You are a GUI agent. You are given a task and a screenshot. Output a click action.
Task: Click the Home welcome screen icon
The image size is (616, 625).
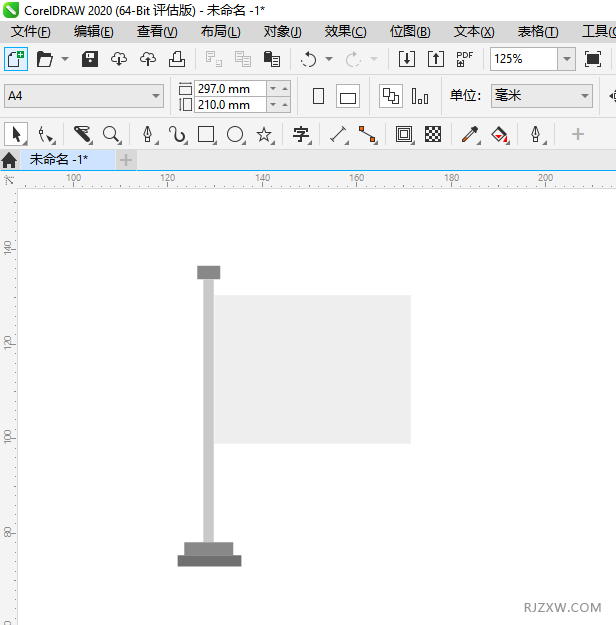tap(9, 160)
